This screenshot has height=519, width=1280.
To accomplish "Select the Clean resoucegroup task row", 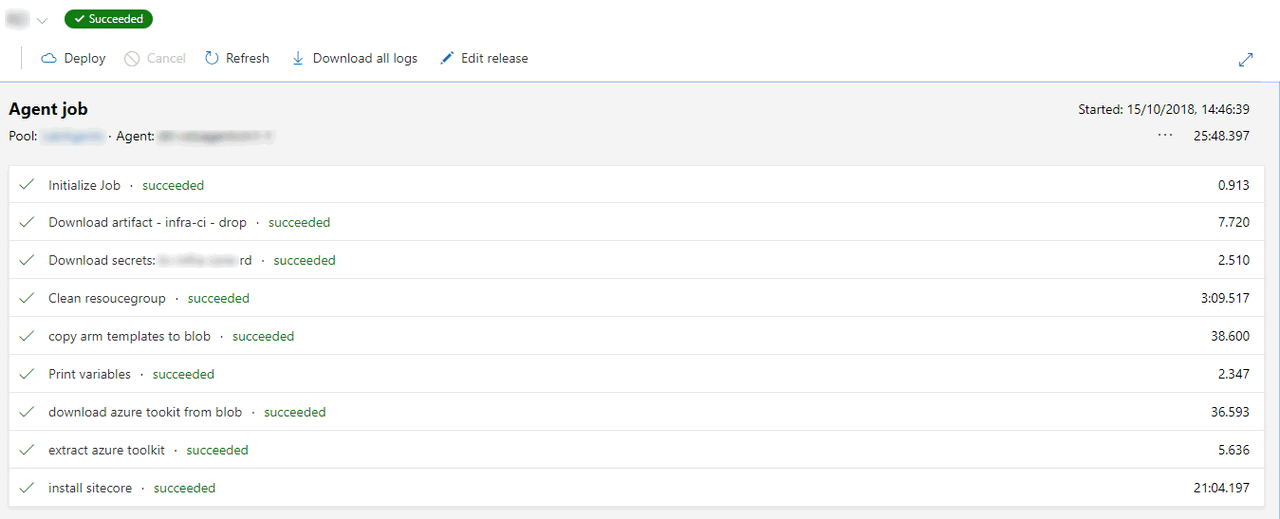I will click(107, 299).
